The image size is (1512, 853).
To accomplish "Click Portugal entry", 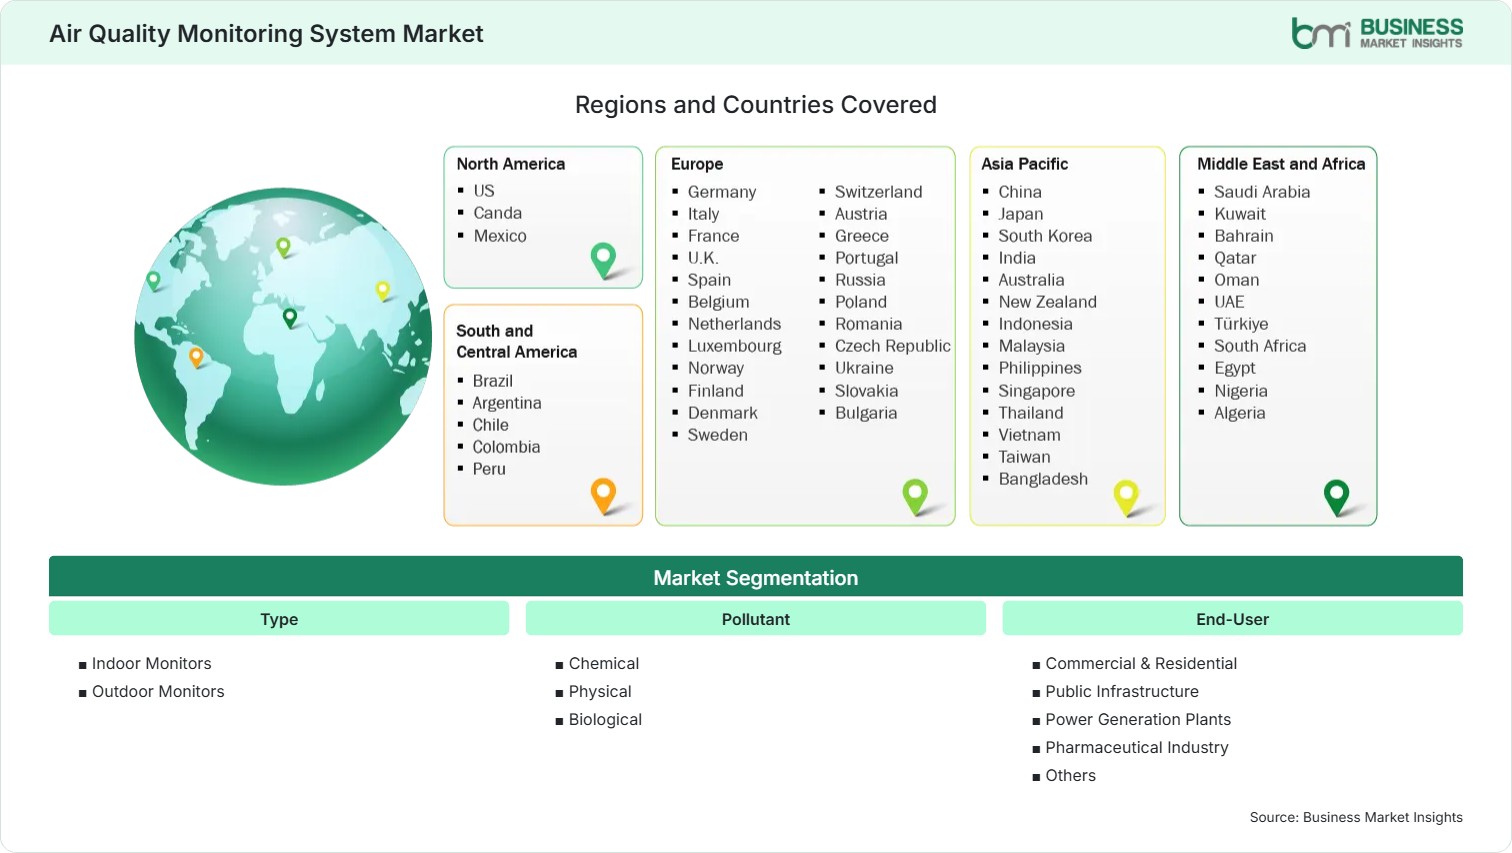I will [867, 258].
